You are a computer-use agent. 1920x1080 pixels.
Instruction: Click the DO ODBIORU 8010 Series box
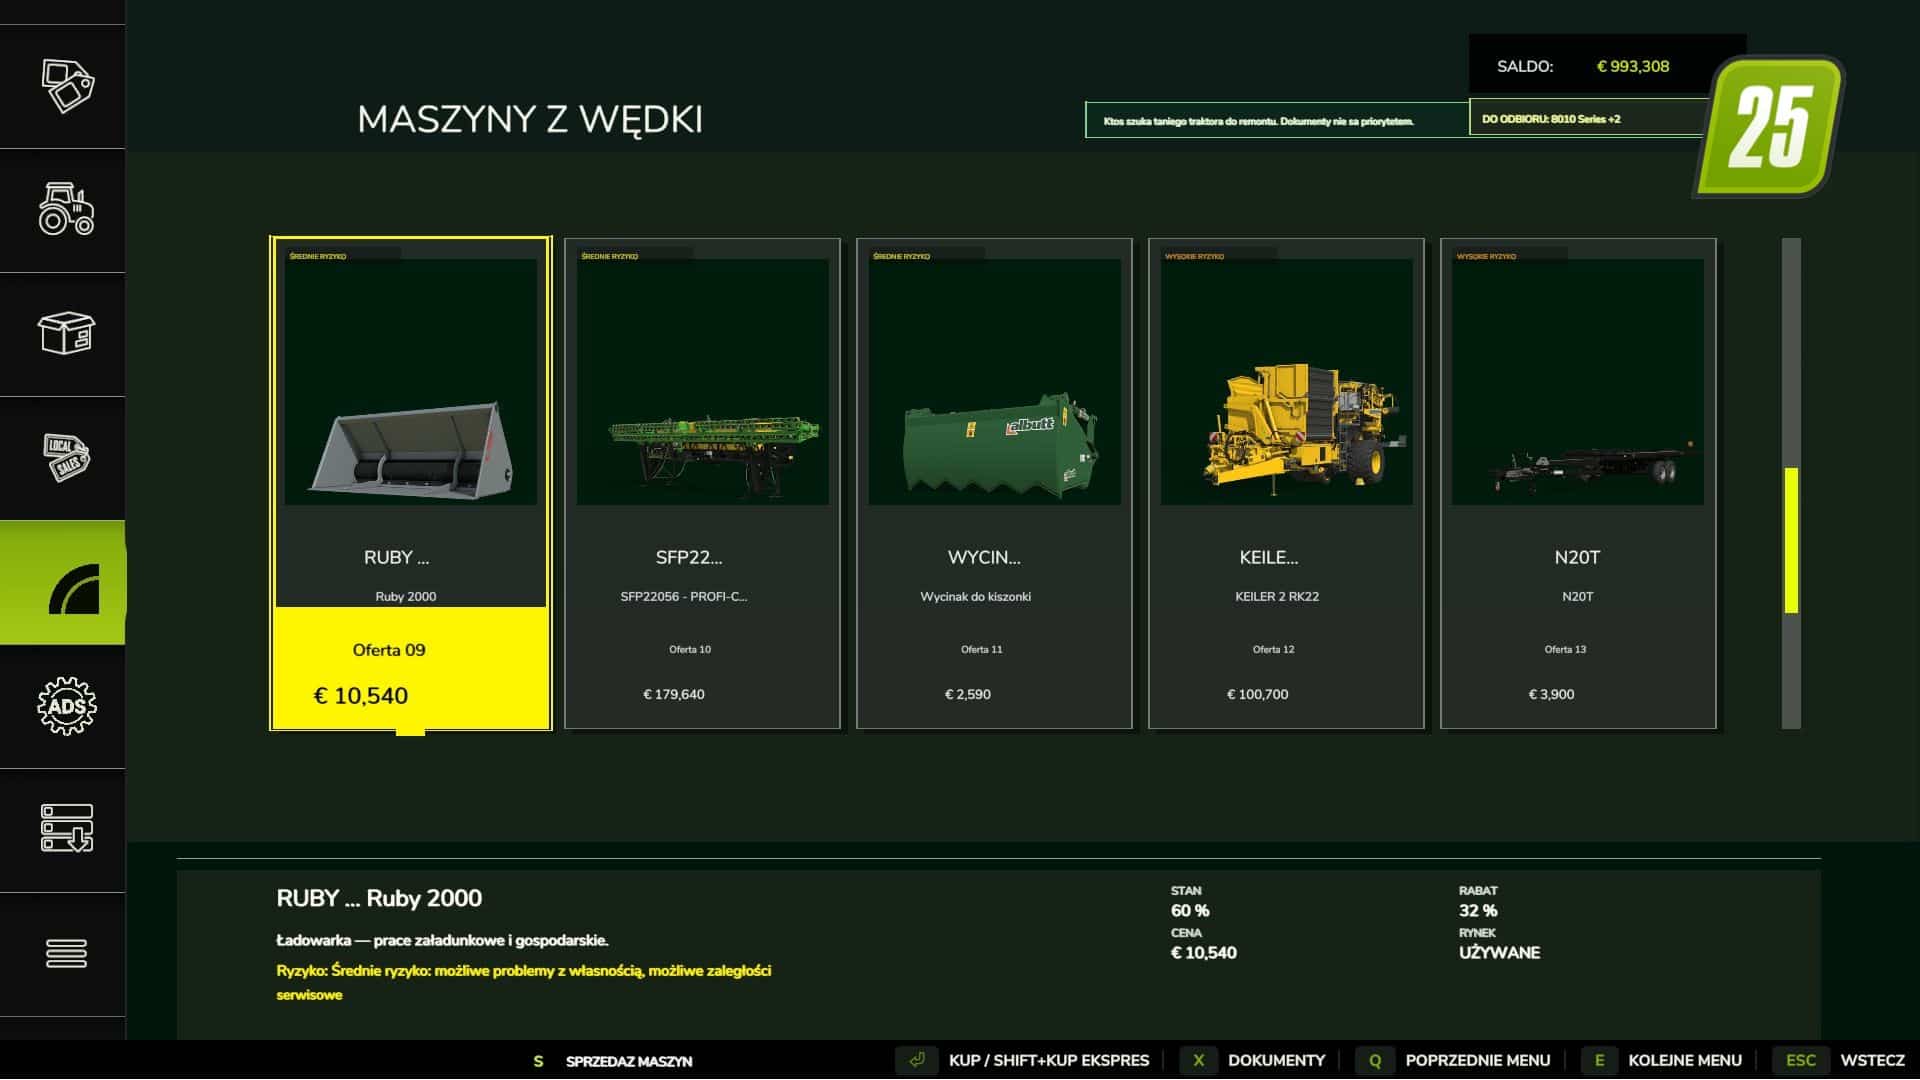pyautogui.click(x=1588, y=119)
